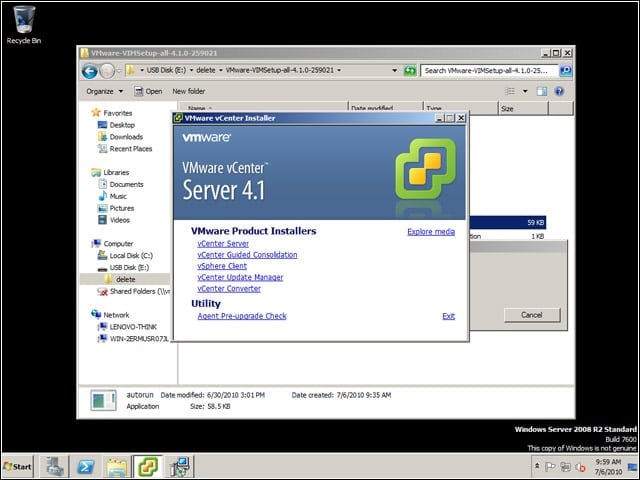
Task: Click the Date modified column header
Action: click(386, 109)
